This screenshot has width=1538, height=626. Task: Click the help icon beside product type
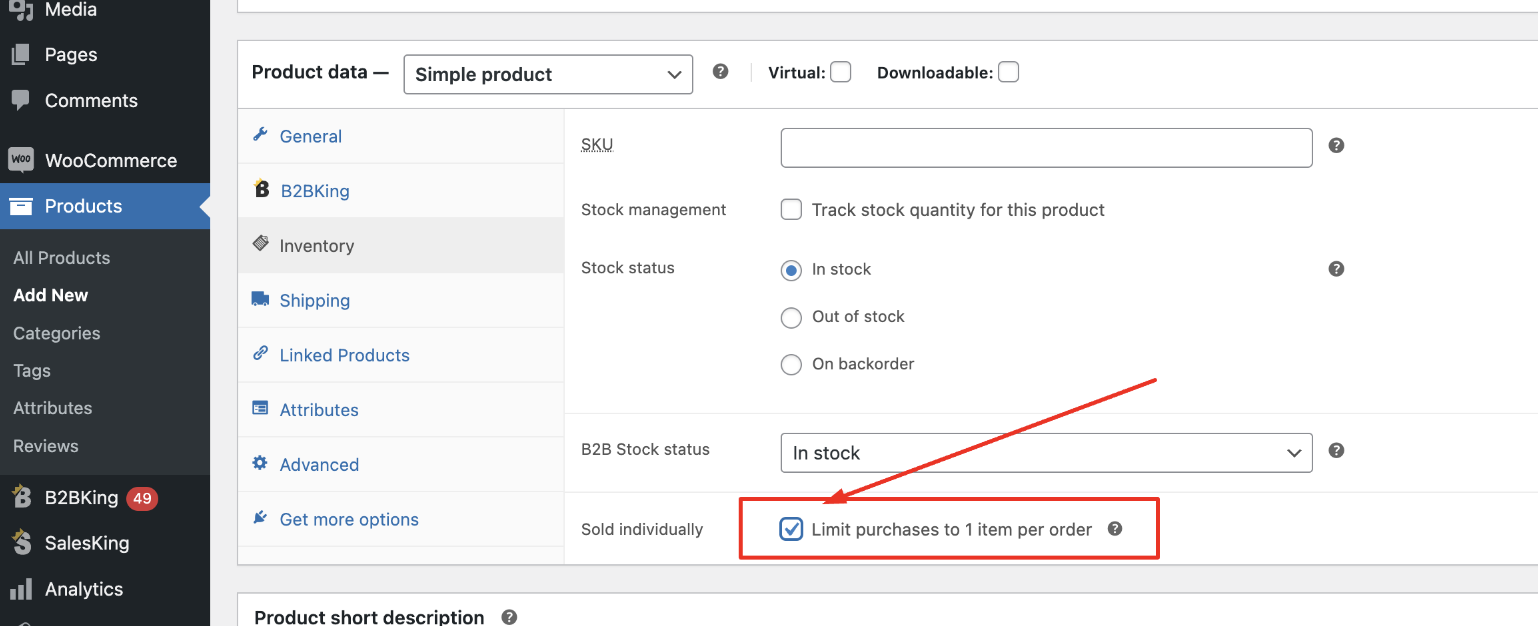pyautogui.click(x=720, y=72)
